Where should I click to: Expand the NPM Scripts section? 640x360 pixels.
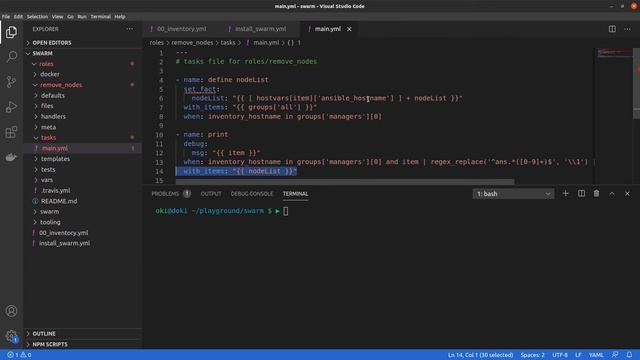[83, 344]
